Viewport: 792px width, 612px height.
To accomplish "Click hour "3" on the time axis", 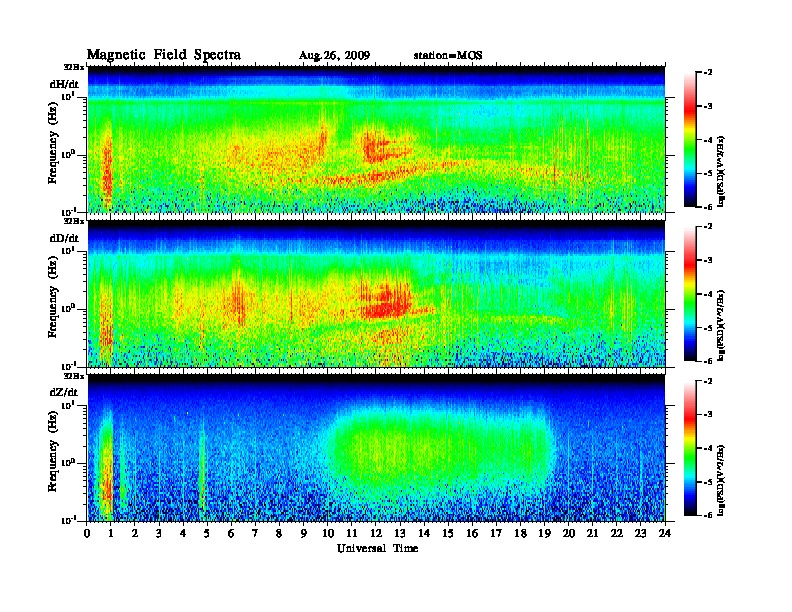I will pos(159,534).
